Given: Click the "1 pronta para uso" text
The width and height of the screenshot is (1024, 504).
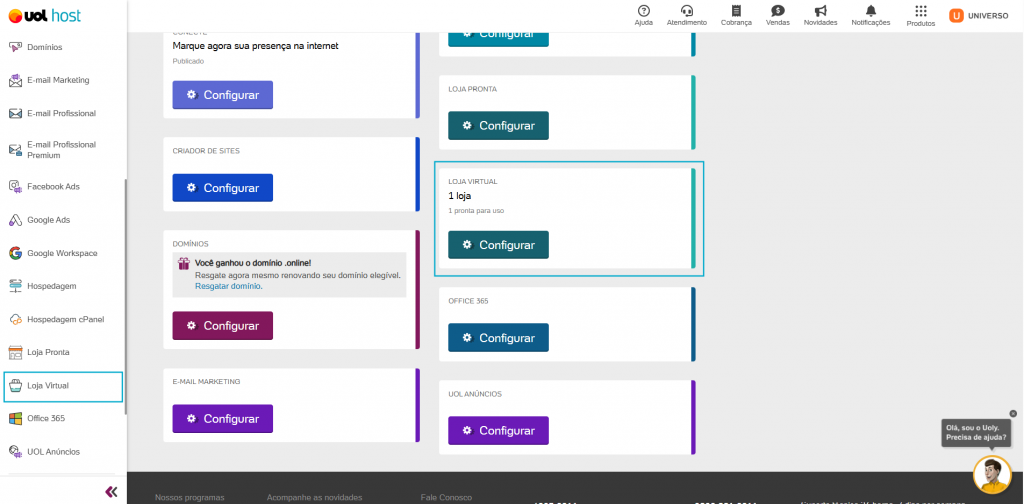Looking at the screenshot, I should point(476,211).
